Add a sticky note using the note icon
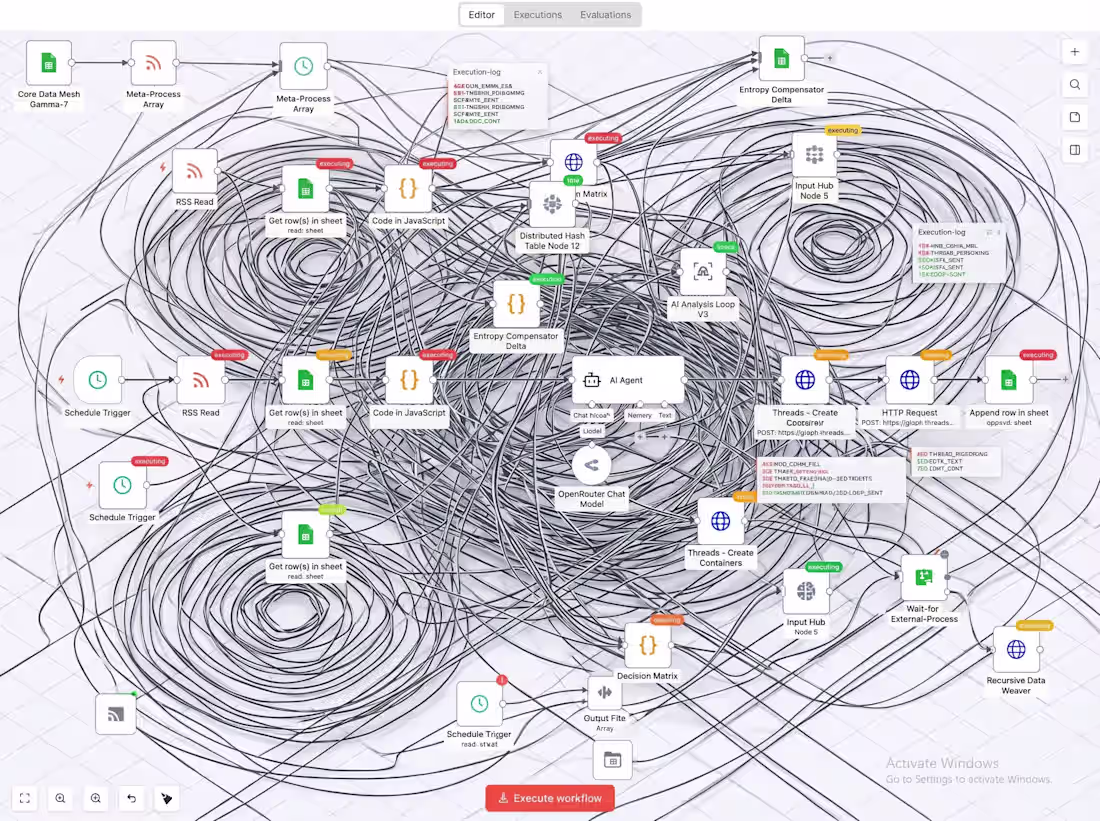This screenshot has width=1100, height=821. pos(1075,117)
